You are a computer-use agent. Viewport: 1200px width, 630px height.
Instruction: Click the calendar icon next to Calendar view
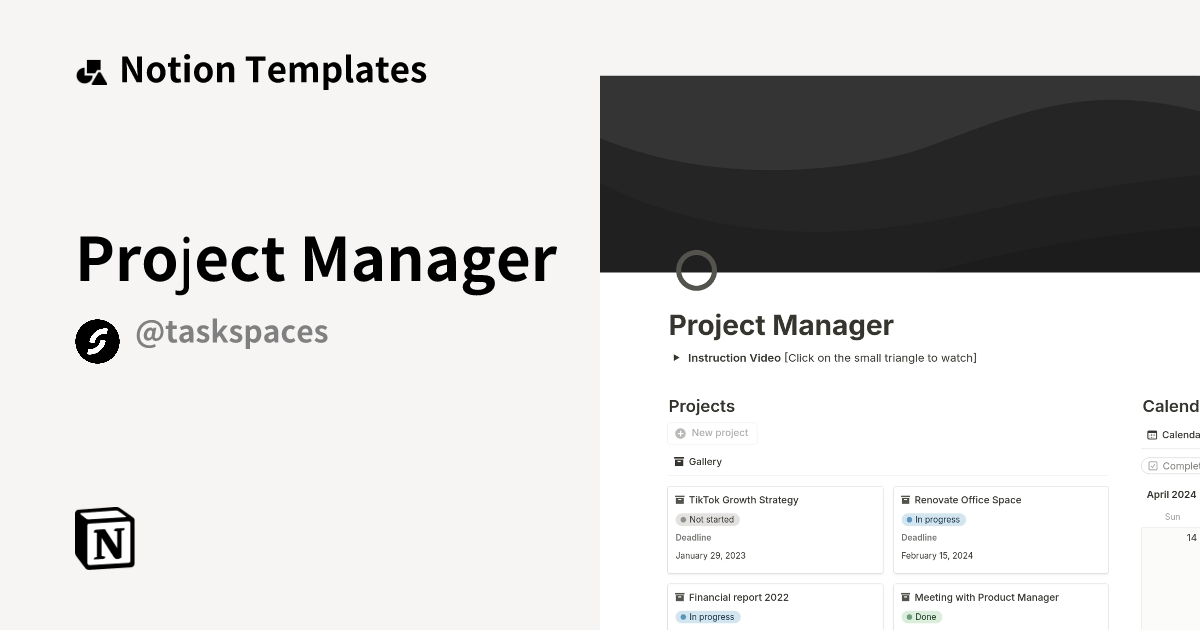tap(1151, 434)
